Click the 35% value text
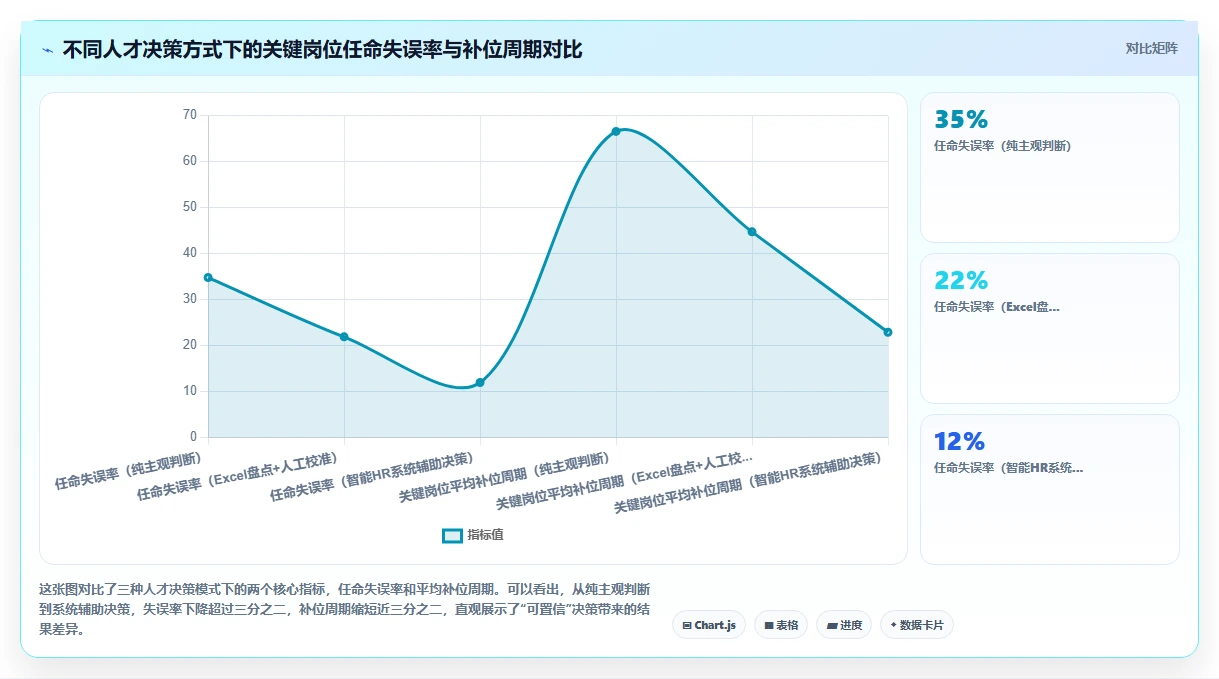Screen dimensions: 1219x679 [x=961, y=119]
